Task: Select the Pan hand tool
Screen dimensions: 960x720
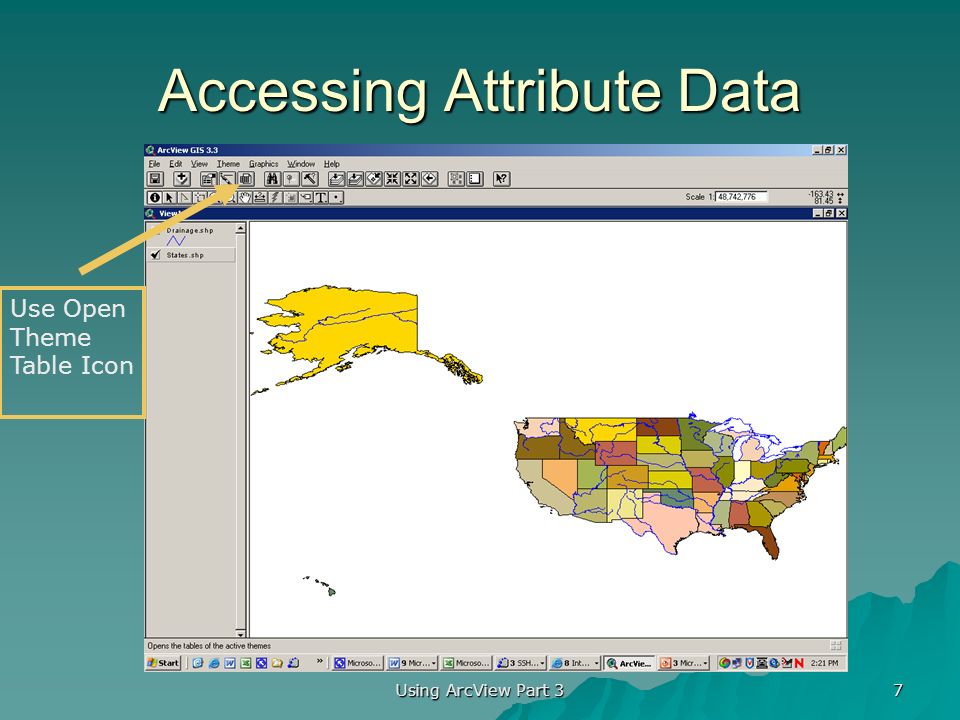Action: click(245, 197)
